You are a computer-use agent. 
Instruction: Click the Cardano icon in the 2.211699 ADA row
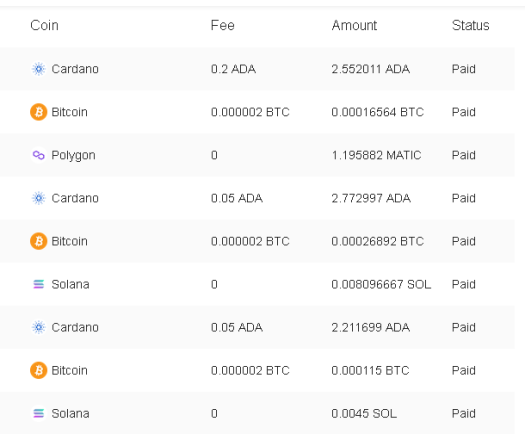39,328
